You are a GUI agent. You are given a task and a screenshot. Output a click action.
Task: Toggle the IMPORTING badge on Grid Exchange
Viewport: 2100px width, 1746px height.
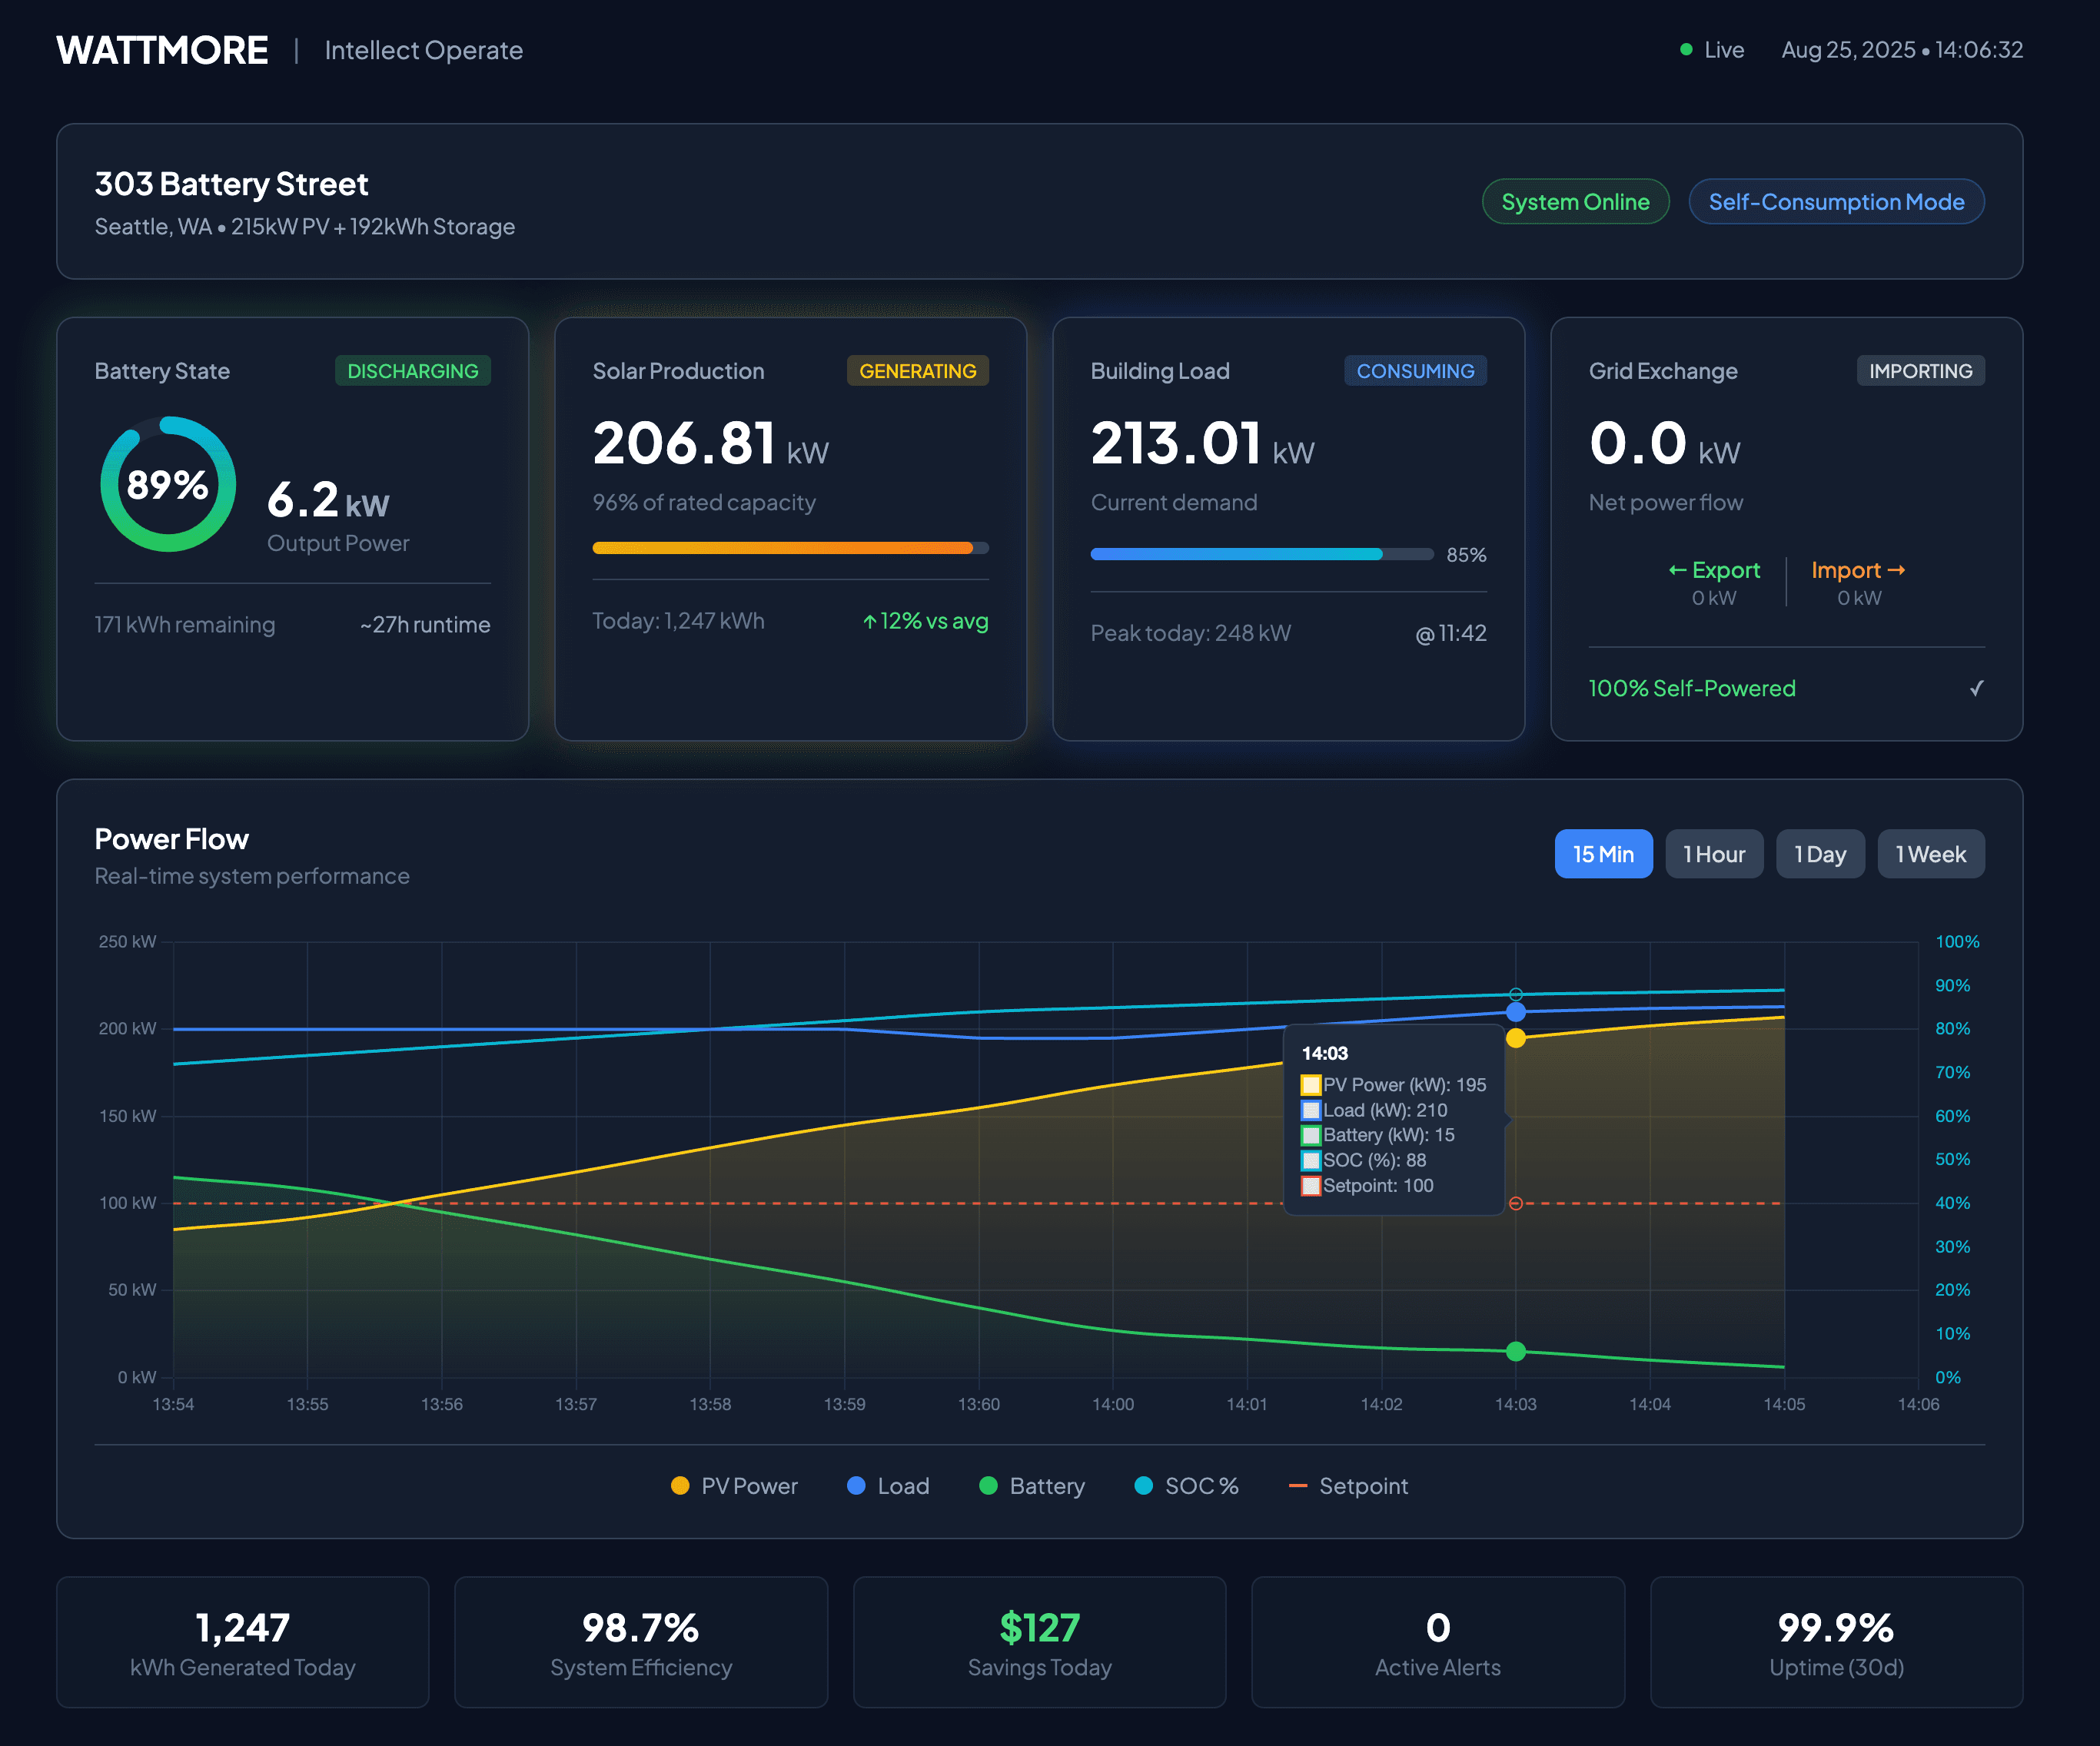[1920, 370]
